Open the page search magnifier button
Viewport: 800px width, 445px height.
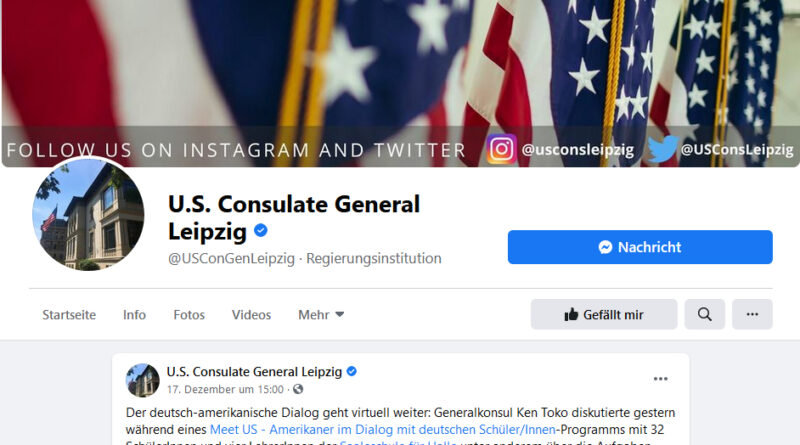[x=705, y=314]
